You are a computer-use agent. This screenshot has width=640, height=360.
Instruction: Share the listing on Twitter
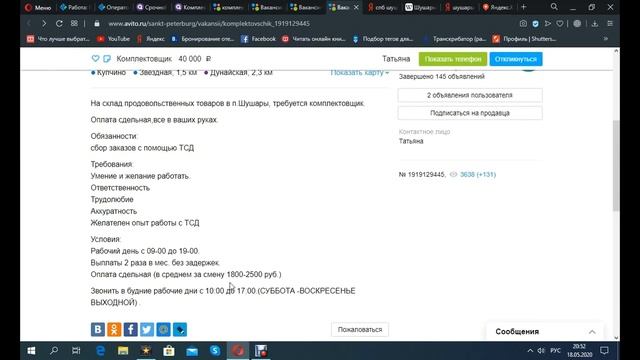tap(147, 329)
